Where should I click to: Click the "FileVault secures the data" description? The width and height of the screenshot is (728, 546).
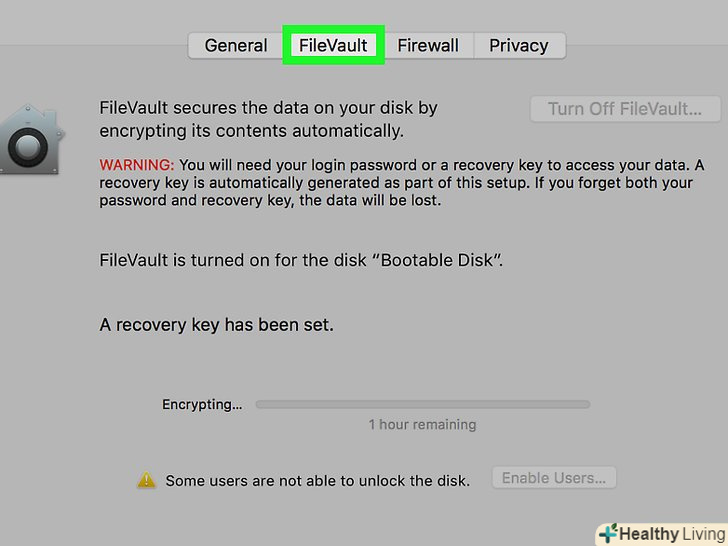pyautogui.click(x=268, y=119)
